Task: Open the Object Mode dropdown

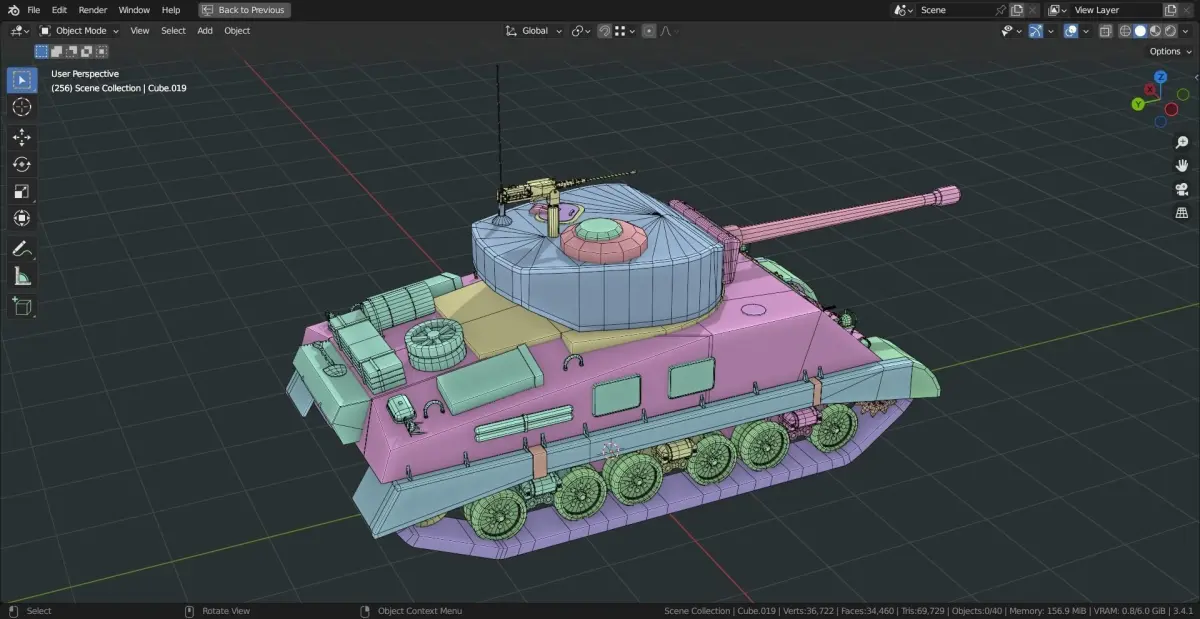Action: click(x=78, y=31)
